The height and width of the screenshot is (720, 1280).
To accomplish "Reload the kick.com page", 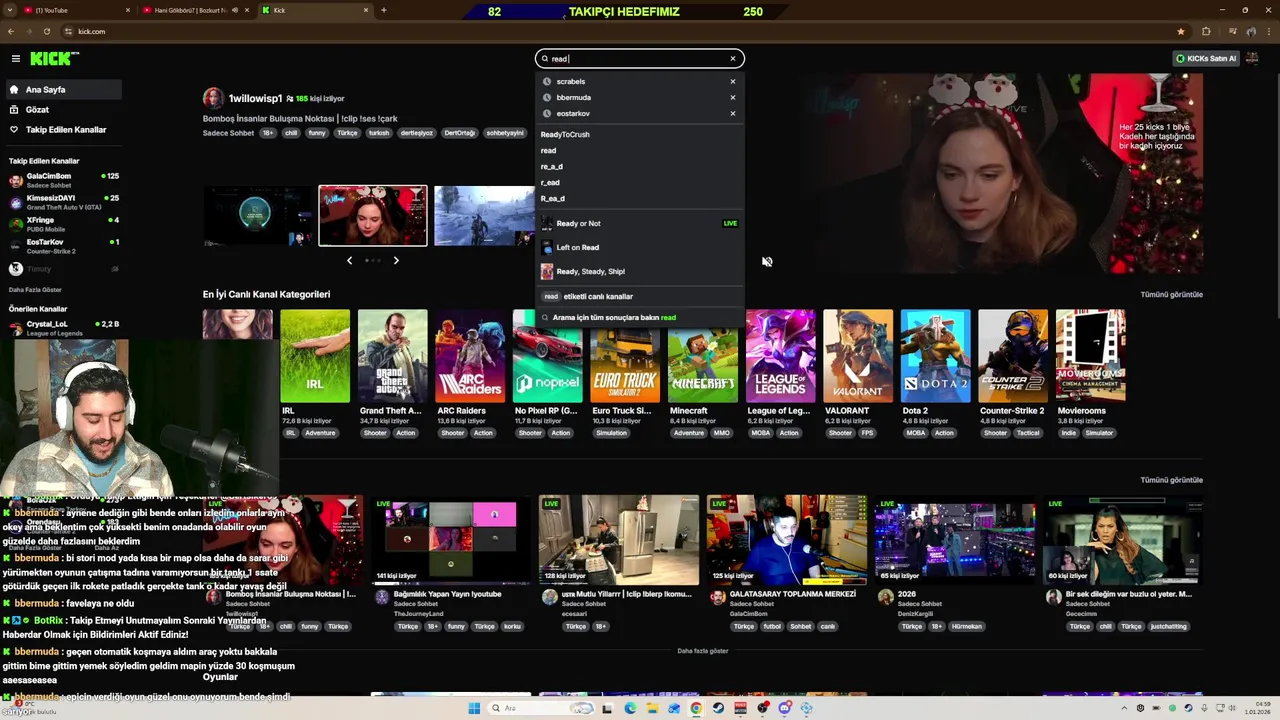I will pyautogui.click(x=46, y=31).
